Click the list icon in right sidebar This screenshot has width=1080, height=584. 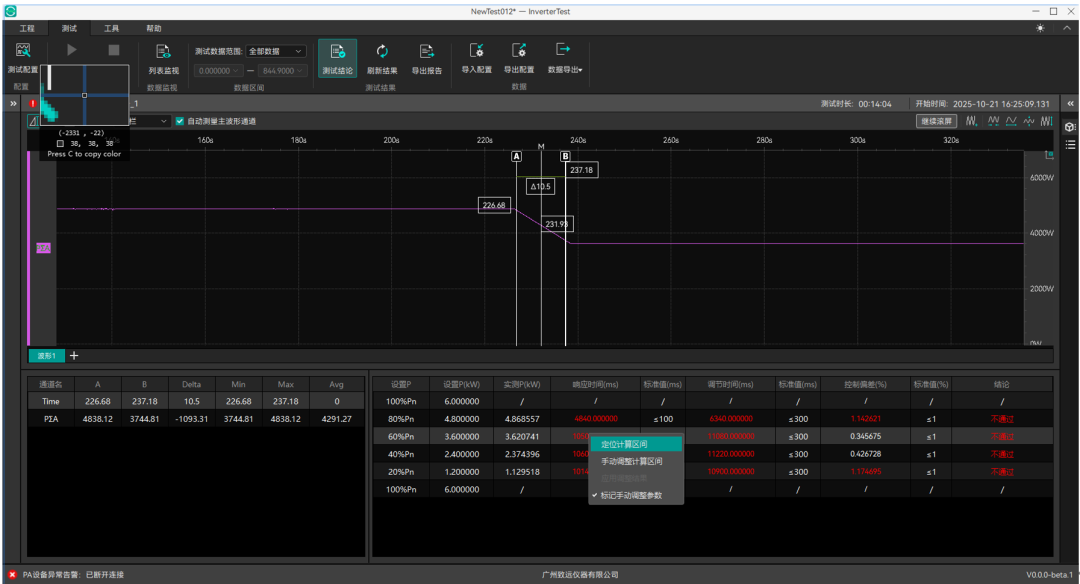point(1070,145)
